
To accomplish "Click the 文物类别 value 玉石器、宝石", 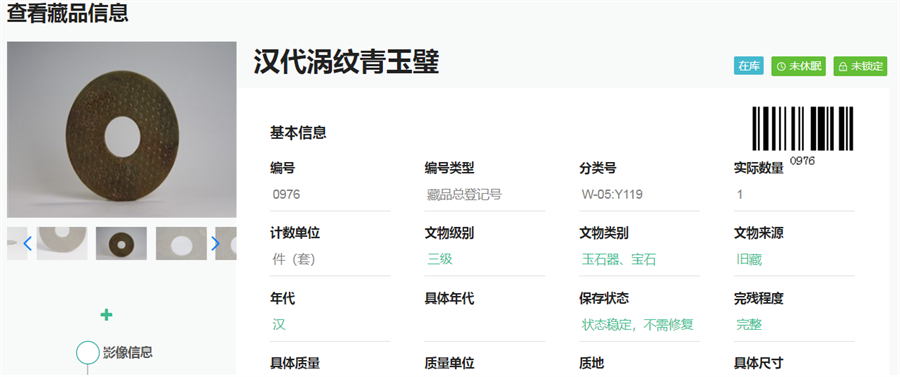I will pos(619,259).
